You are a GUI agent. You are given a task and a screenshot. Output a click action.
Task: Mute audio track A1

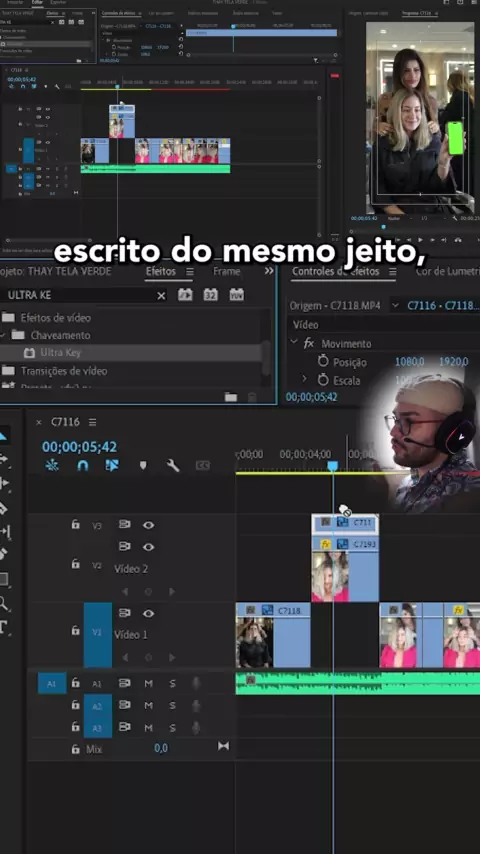coord(148,684)
